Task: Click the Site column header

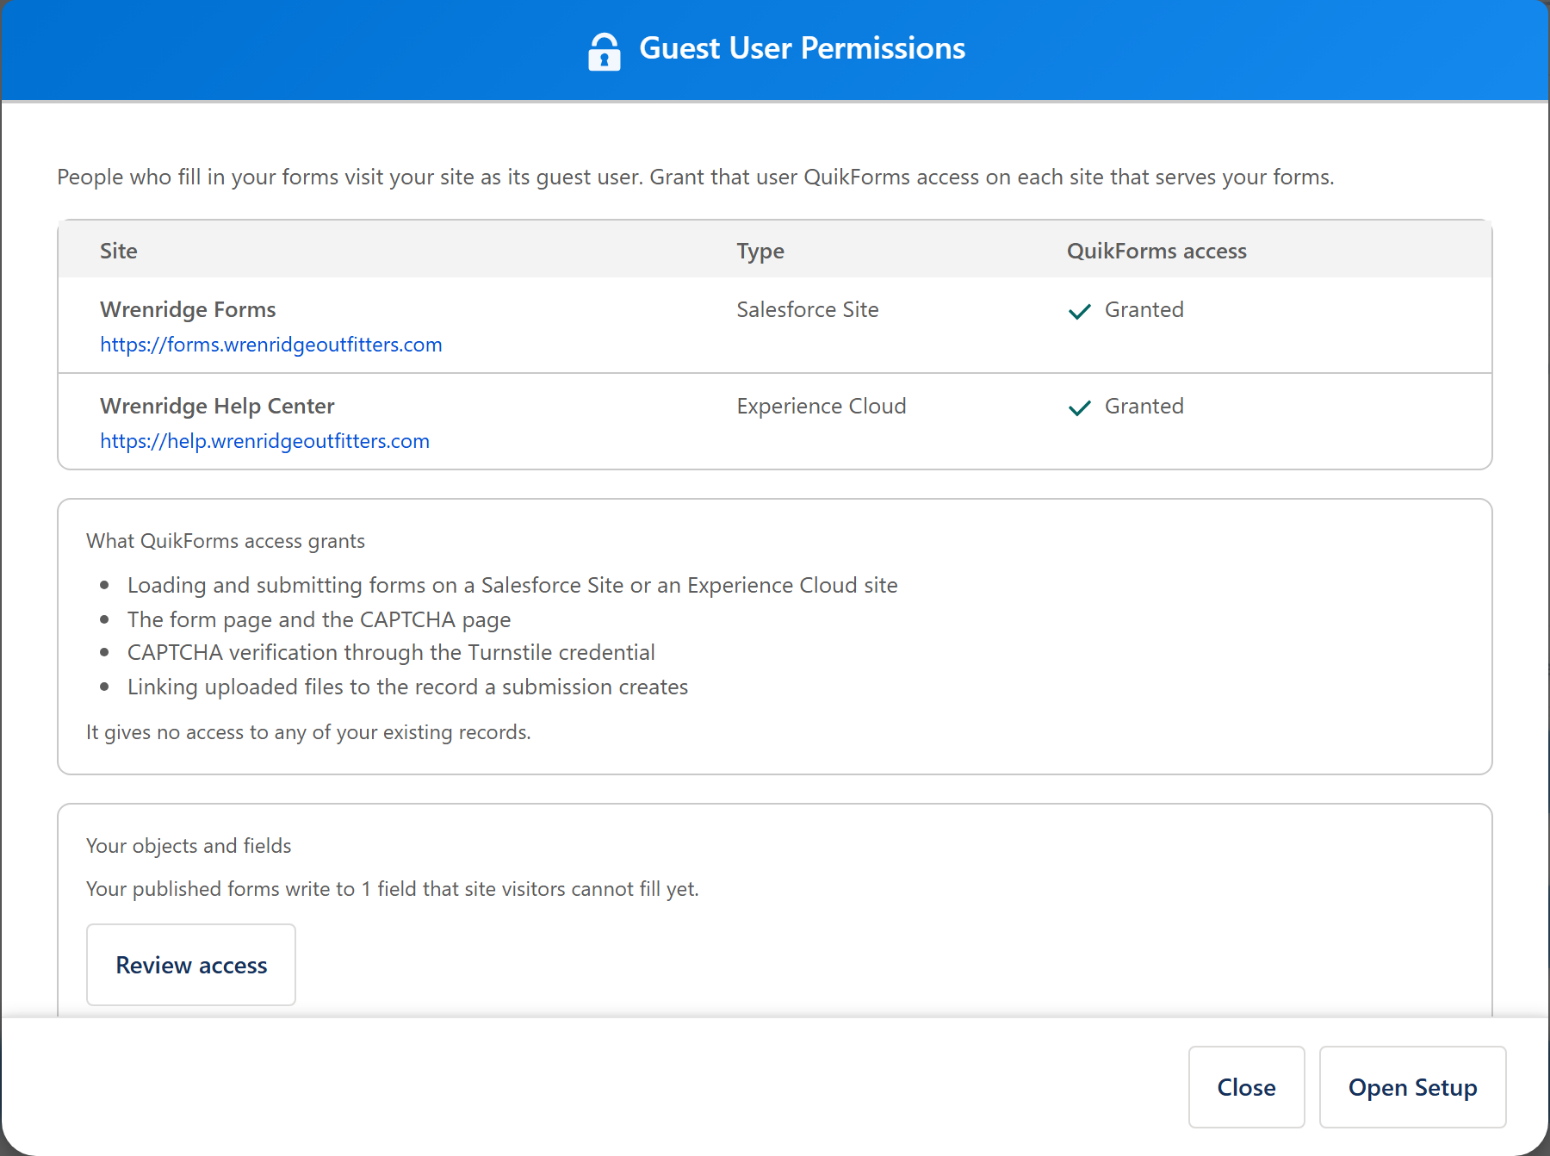Action: (119, 251)
